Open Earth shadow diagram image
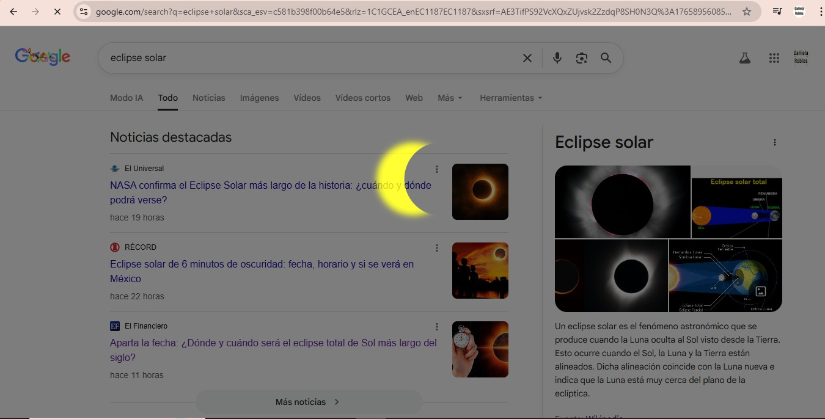The image size is (825, 419). [725, 276]
